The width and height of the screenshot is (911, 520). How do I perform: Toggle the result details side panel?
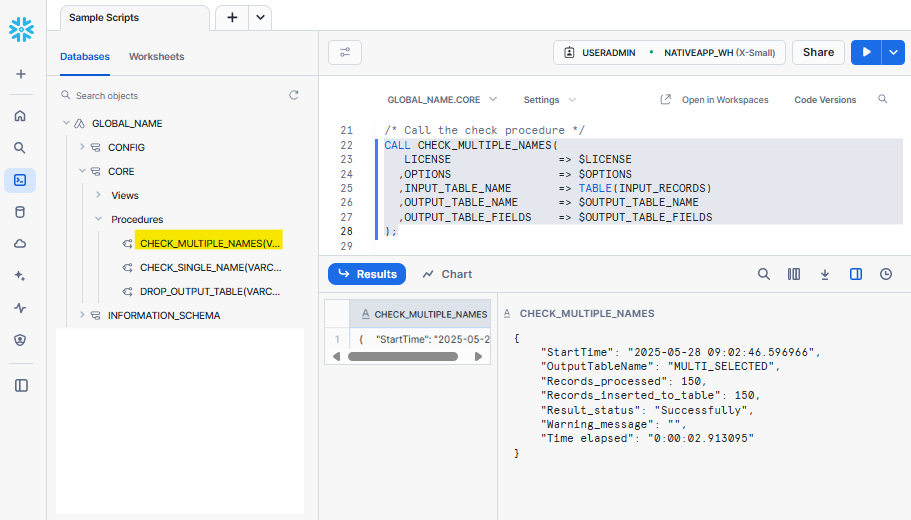[856, 274]
